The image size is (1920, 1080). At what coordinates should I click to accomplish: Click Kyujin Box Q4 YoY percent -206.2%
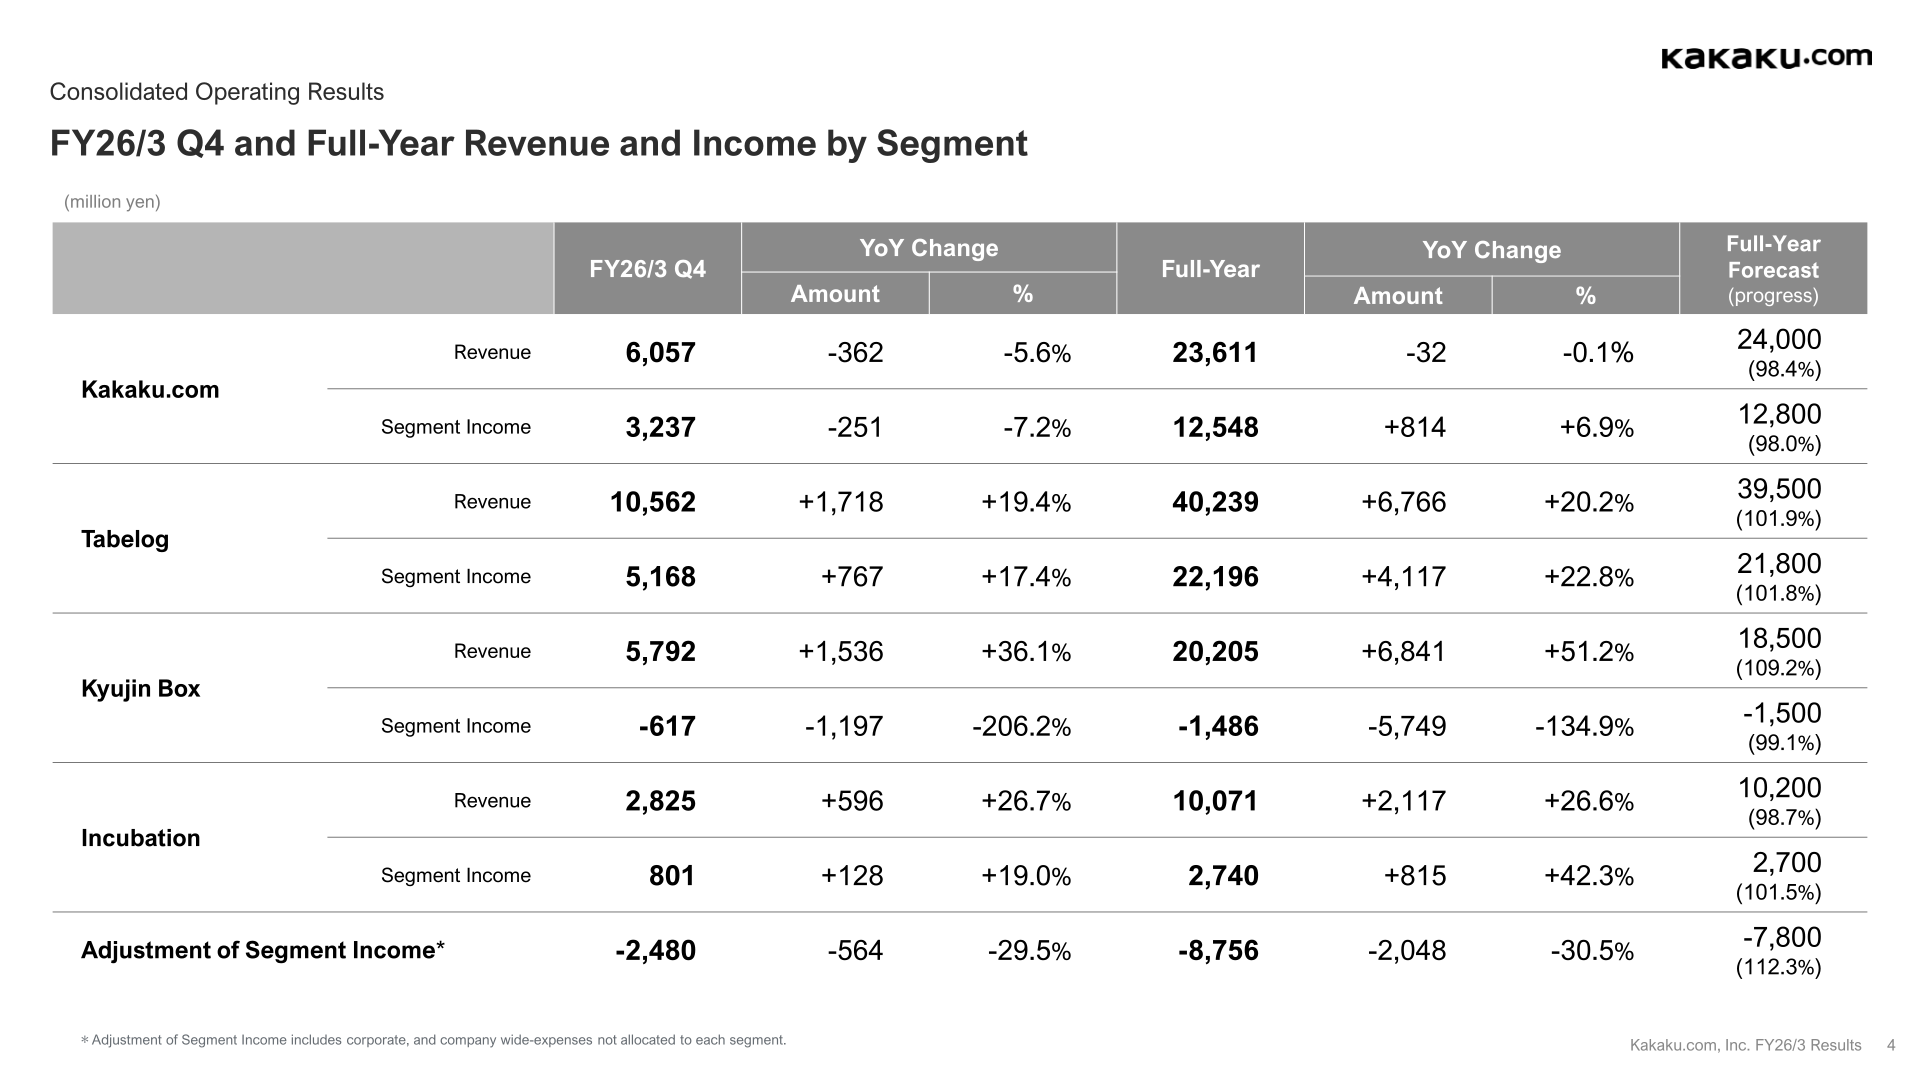coord(1021,726)
